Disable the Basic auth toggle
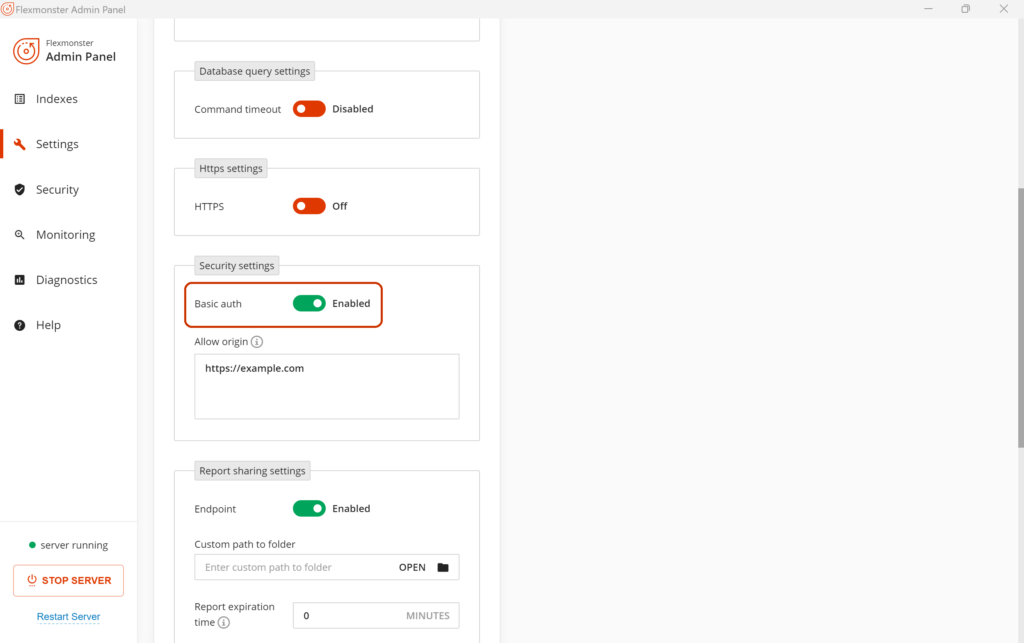Image resolution: width=1024 pixels, height=643 pixels. point(311,302)
